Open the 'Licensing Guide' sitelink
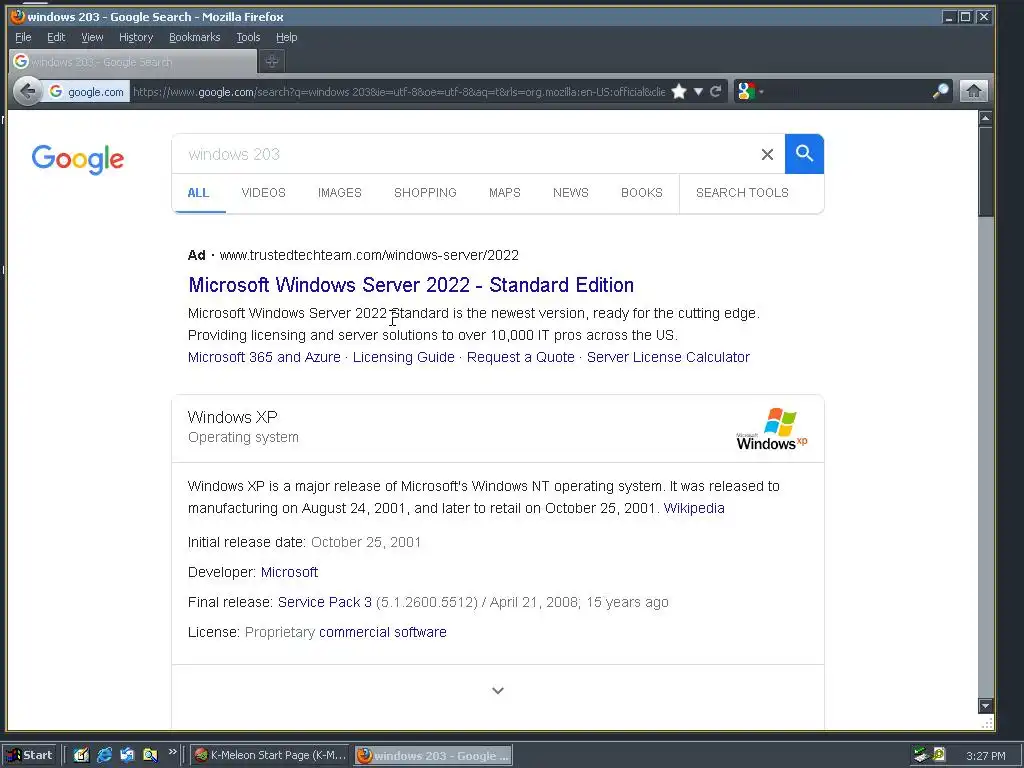This screenshot has width=1024, height=768. [404, 357]
